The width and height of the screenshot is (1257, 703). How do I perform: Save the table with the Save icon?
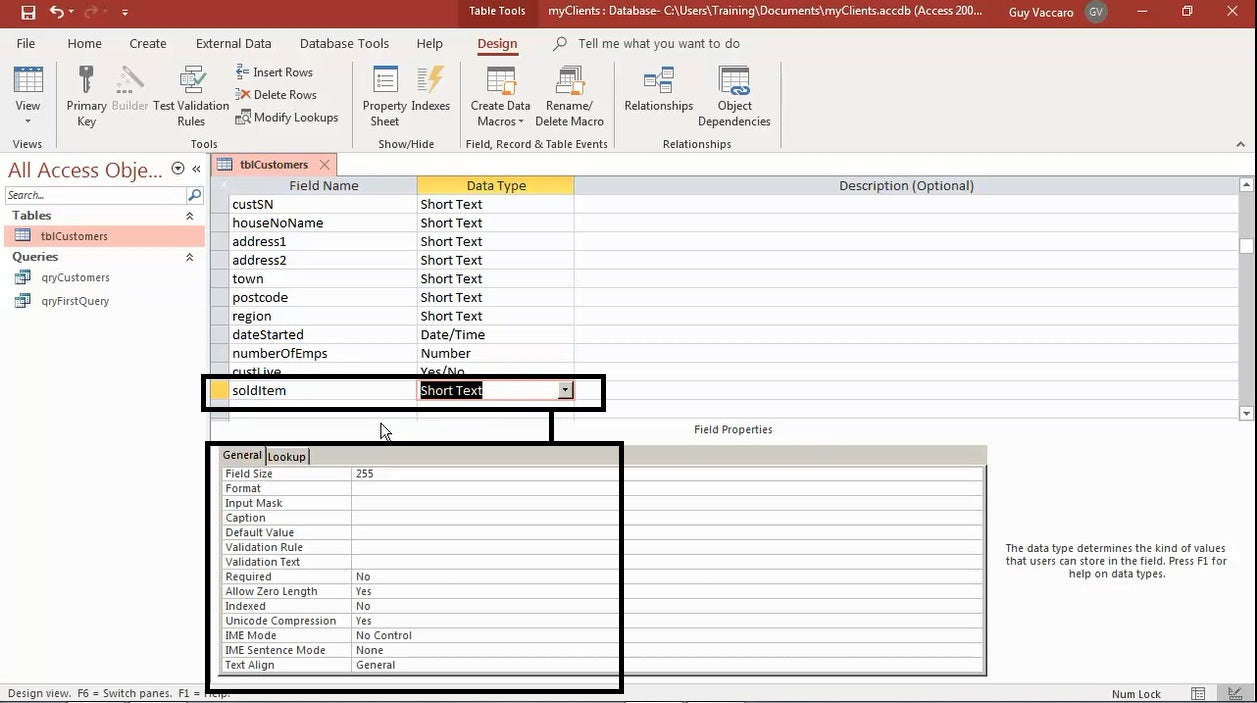tap(28, 12)
